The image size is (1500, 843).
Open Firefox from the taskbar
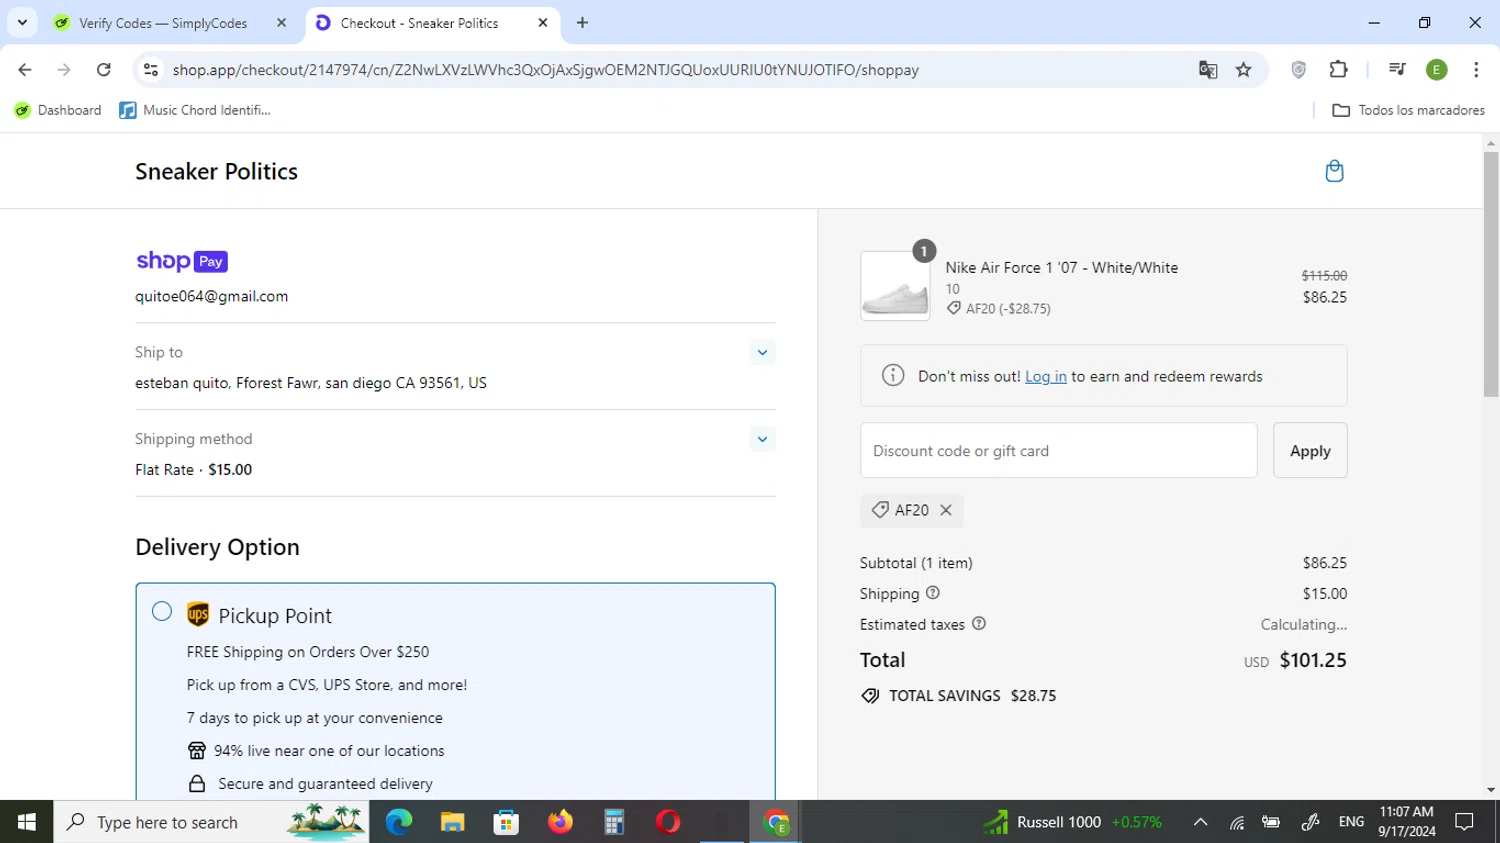click(560, 822)
